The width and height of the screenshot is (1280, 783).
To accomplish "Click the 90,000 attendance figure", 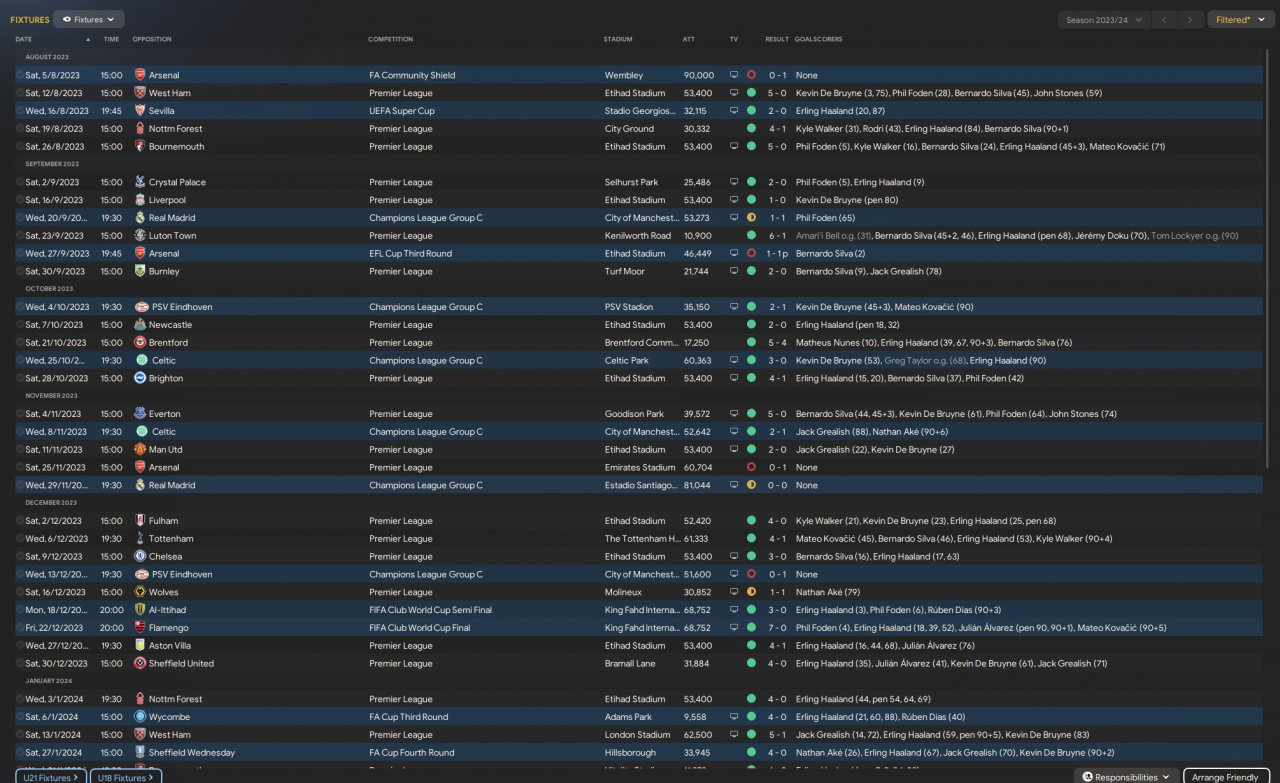I will click(699, 75).
